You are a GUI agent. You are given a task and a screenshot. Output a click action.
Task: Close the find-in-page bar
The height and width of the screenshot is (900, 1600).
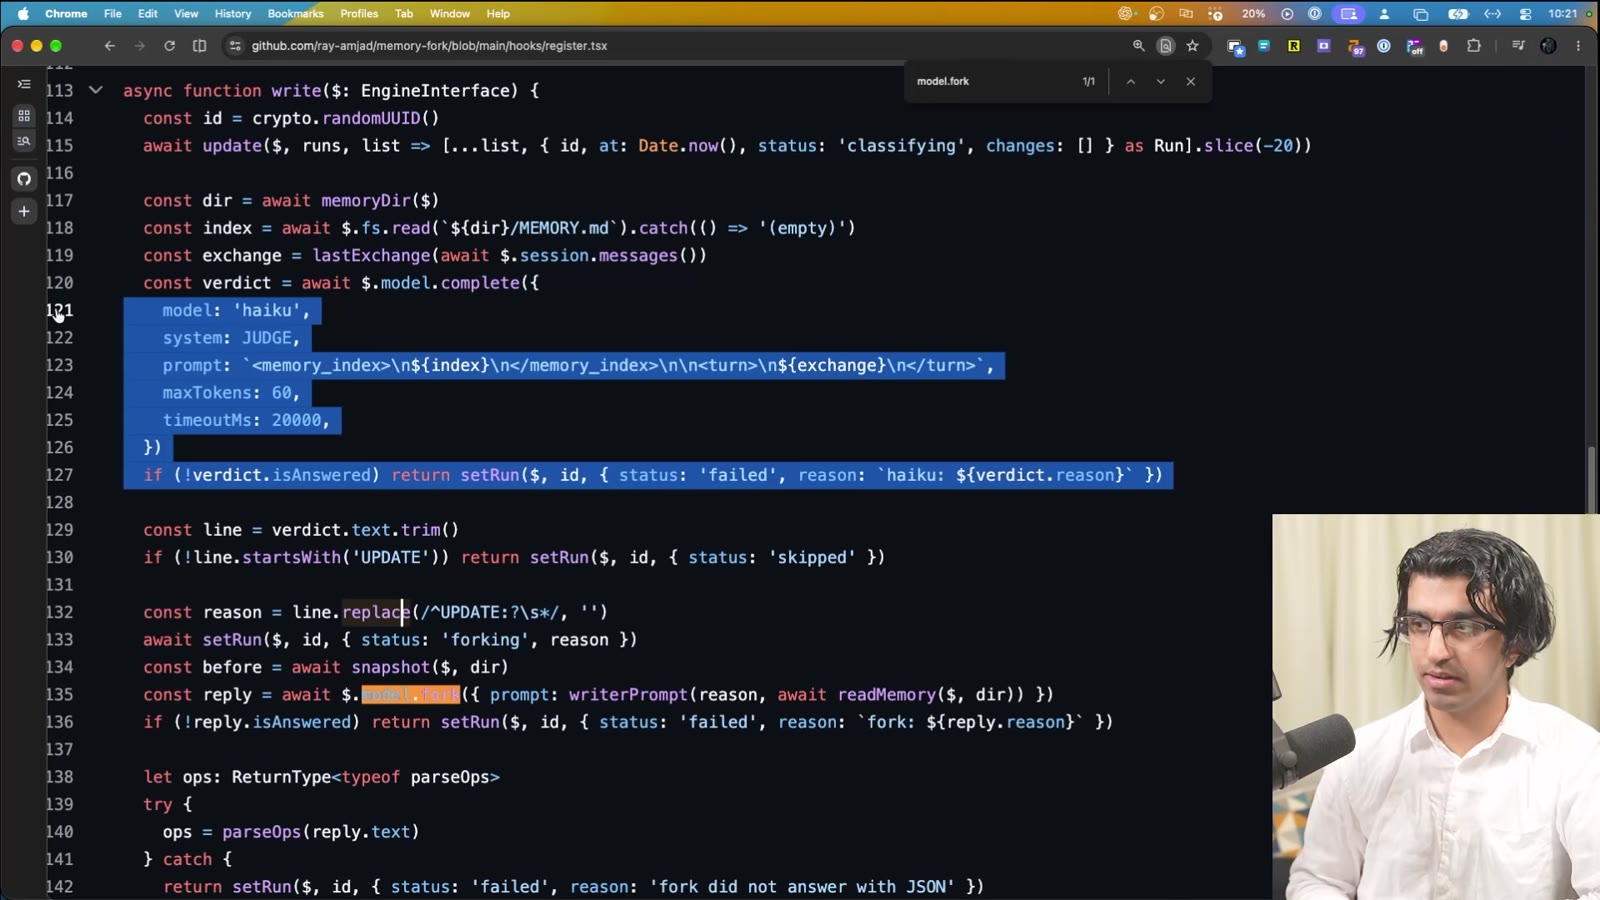pos(1190,82)
